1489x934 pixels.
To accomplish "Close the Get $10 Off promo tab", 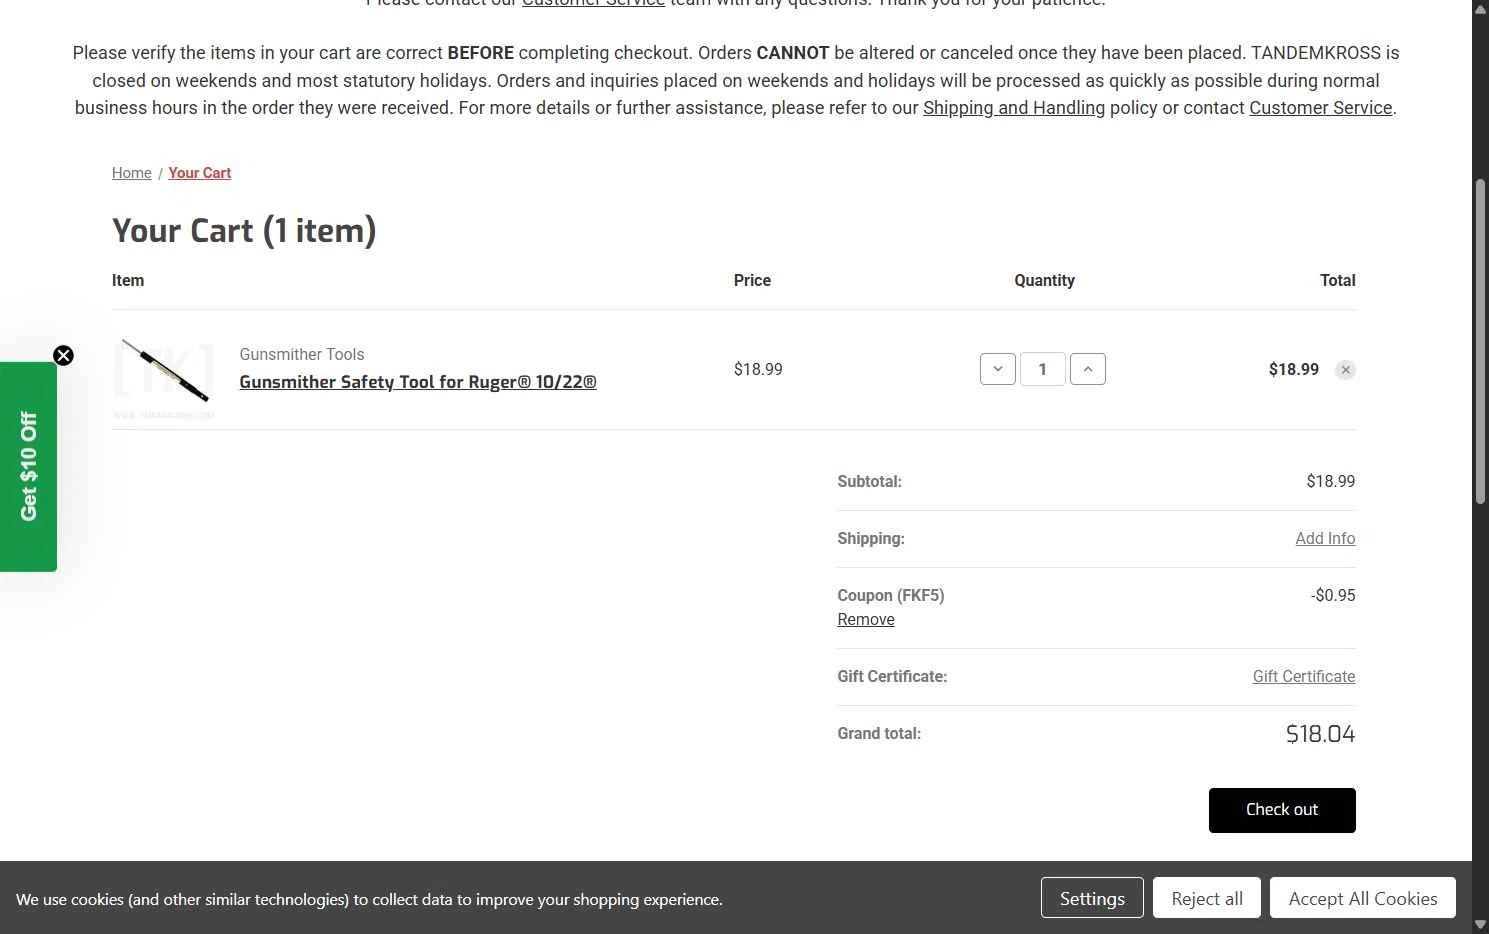I will [63, 356].
